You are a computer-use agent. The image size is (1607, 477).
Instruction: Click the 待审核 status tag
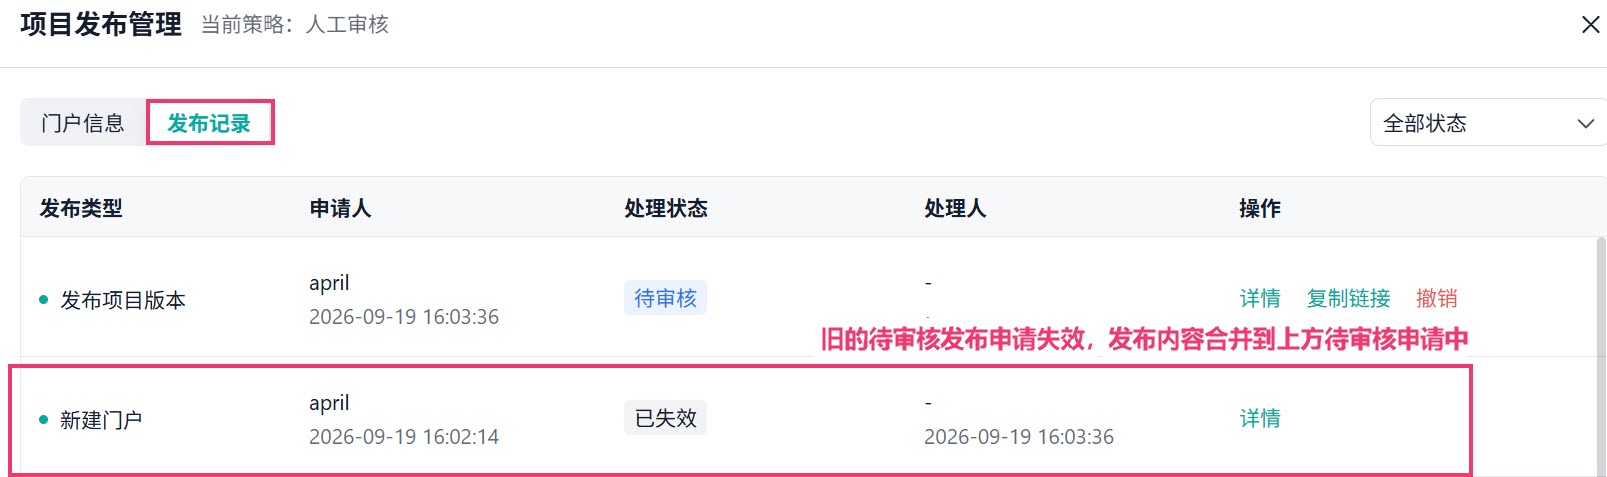point(665,298)
